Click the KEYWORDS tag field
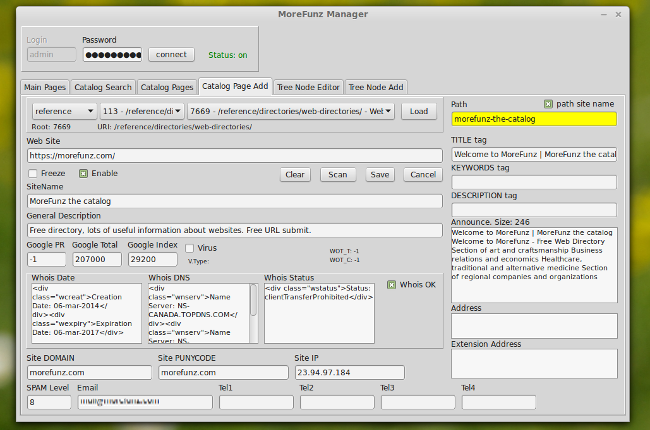The height and width of the screenshot is (430, 650). click(x=534, y=182)
